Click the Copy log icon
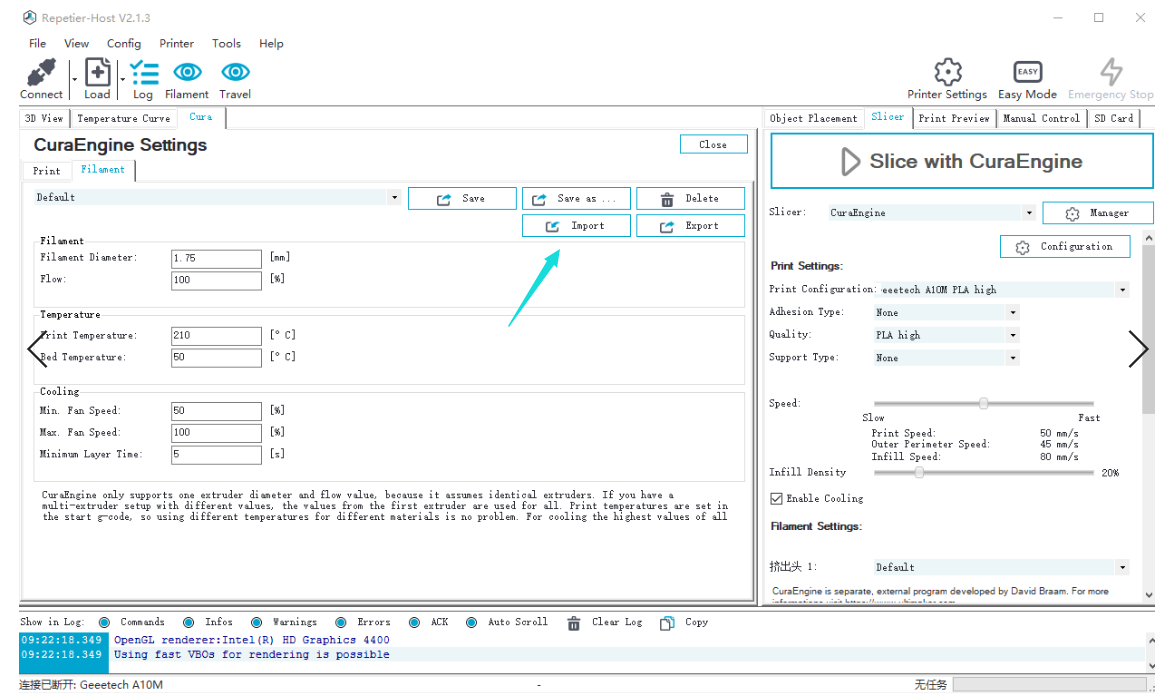Screen dimensions: 1162x694 click(x=667, y=623)
